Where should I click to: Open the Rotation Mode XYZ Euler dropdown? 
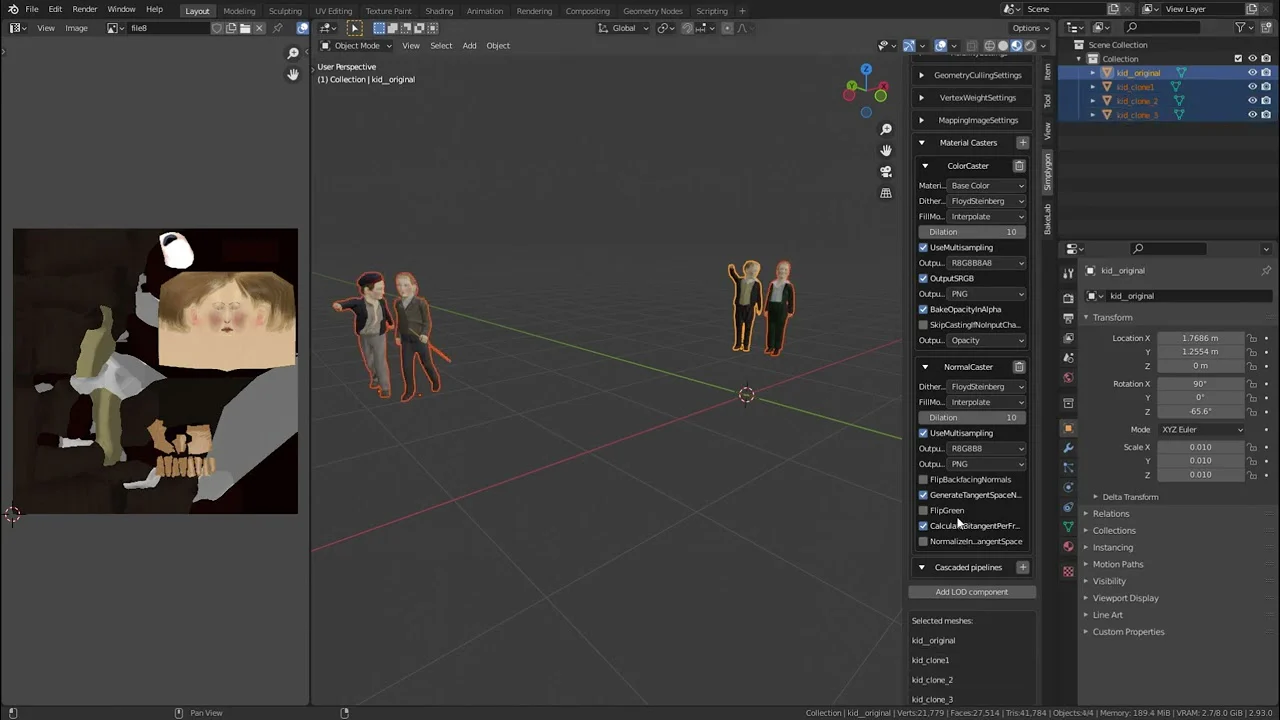[x=1201, y=430]
